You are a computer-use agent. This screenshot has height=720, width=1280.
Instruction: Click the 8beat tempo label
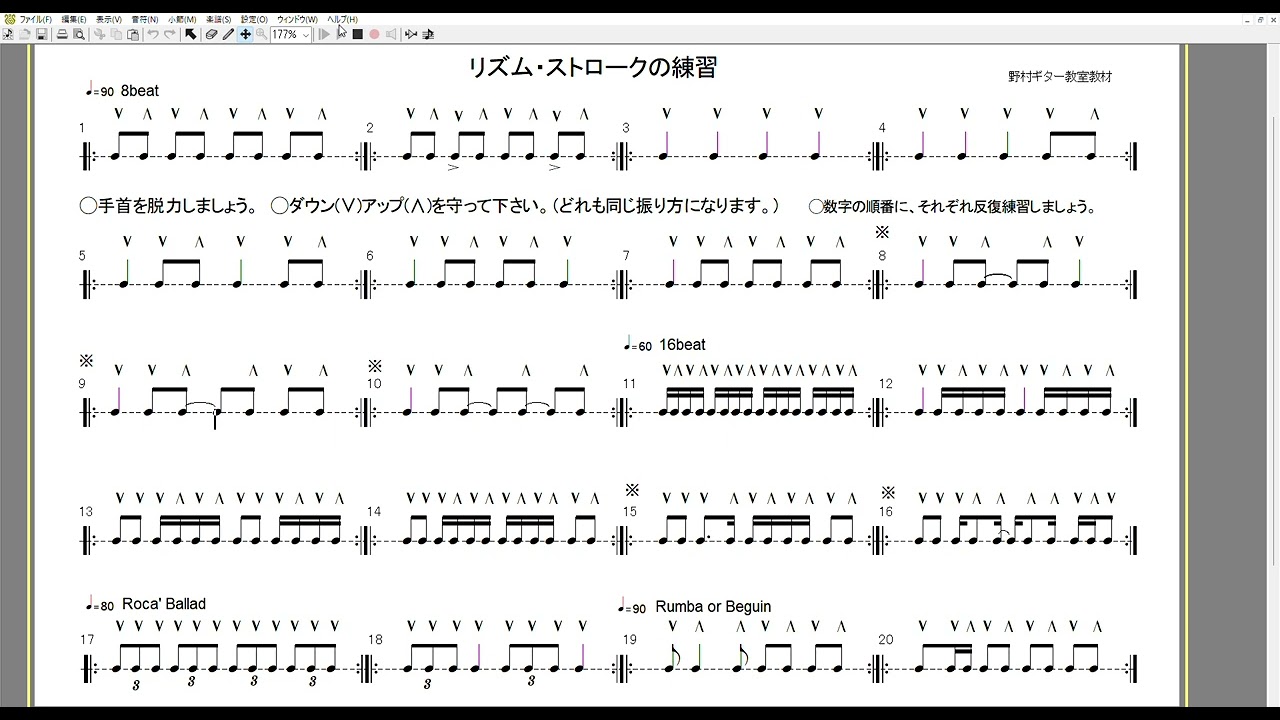[140, 91]
